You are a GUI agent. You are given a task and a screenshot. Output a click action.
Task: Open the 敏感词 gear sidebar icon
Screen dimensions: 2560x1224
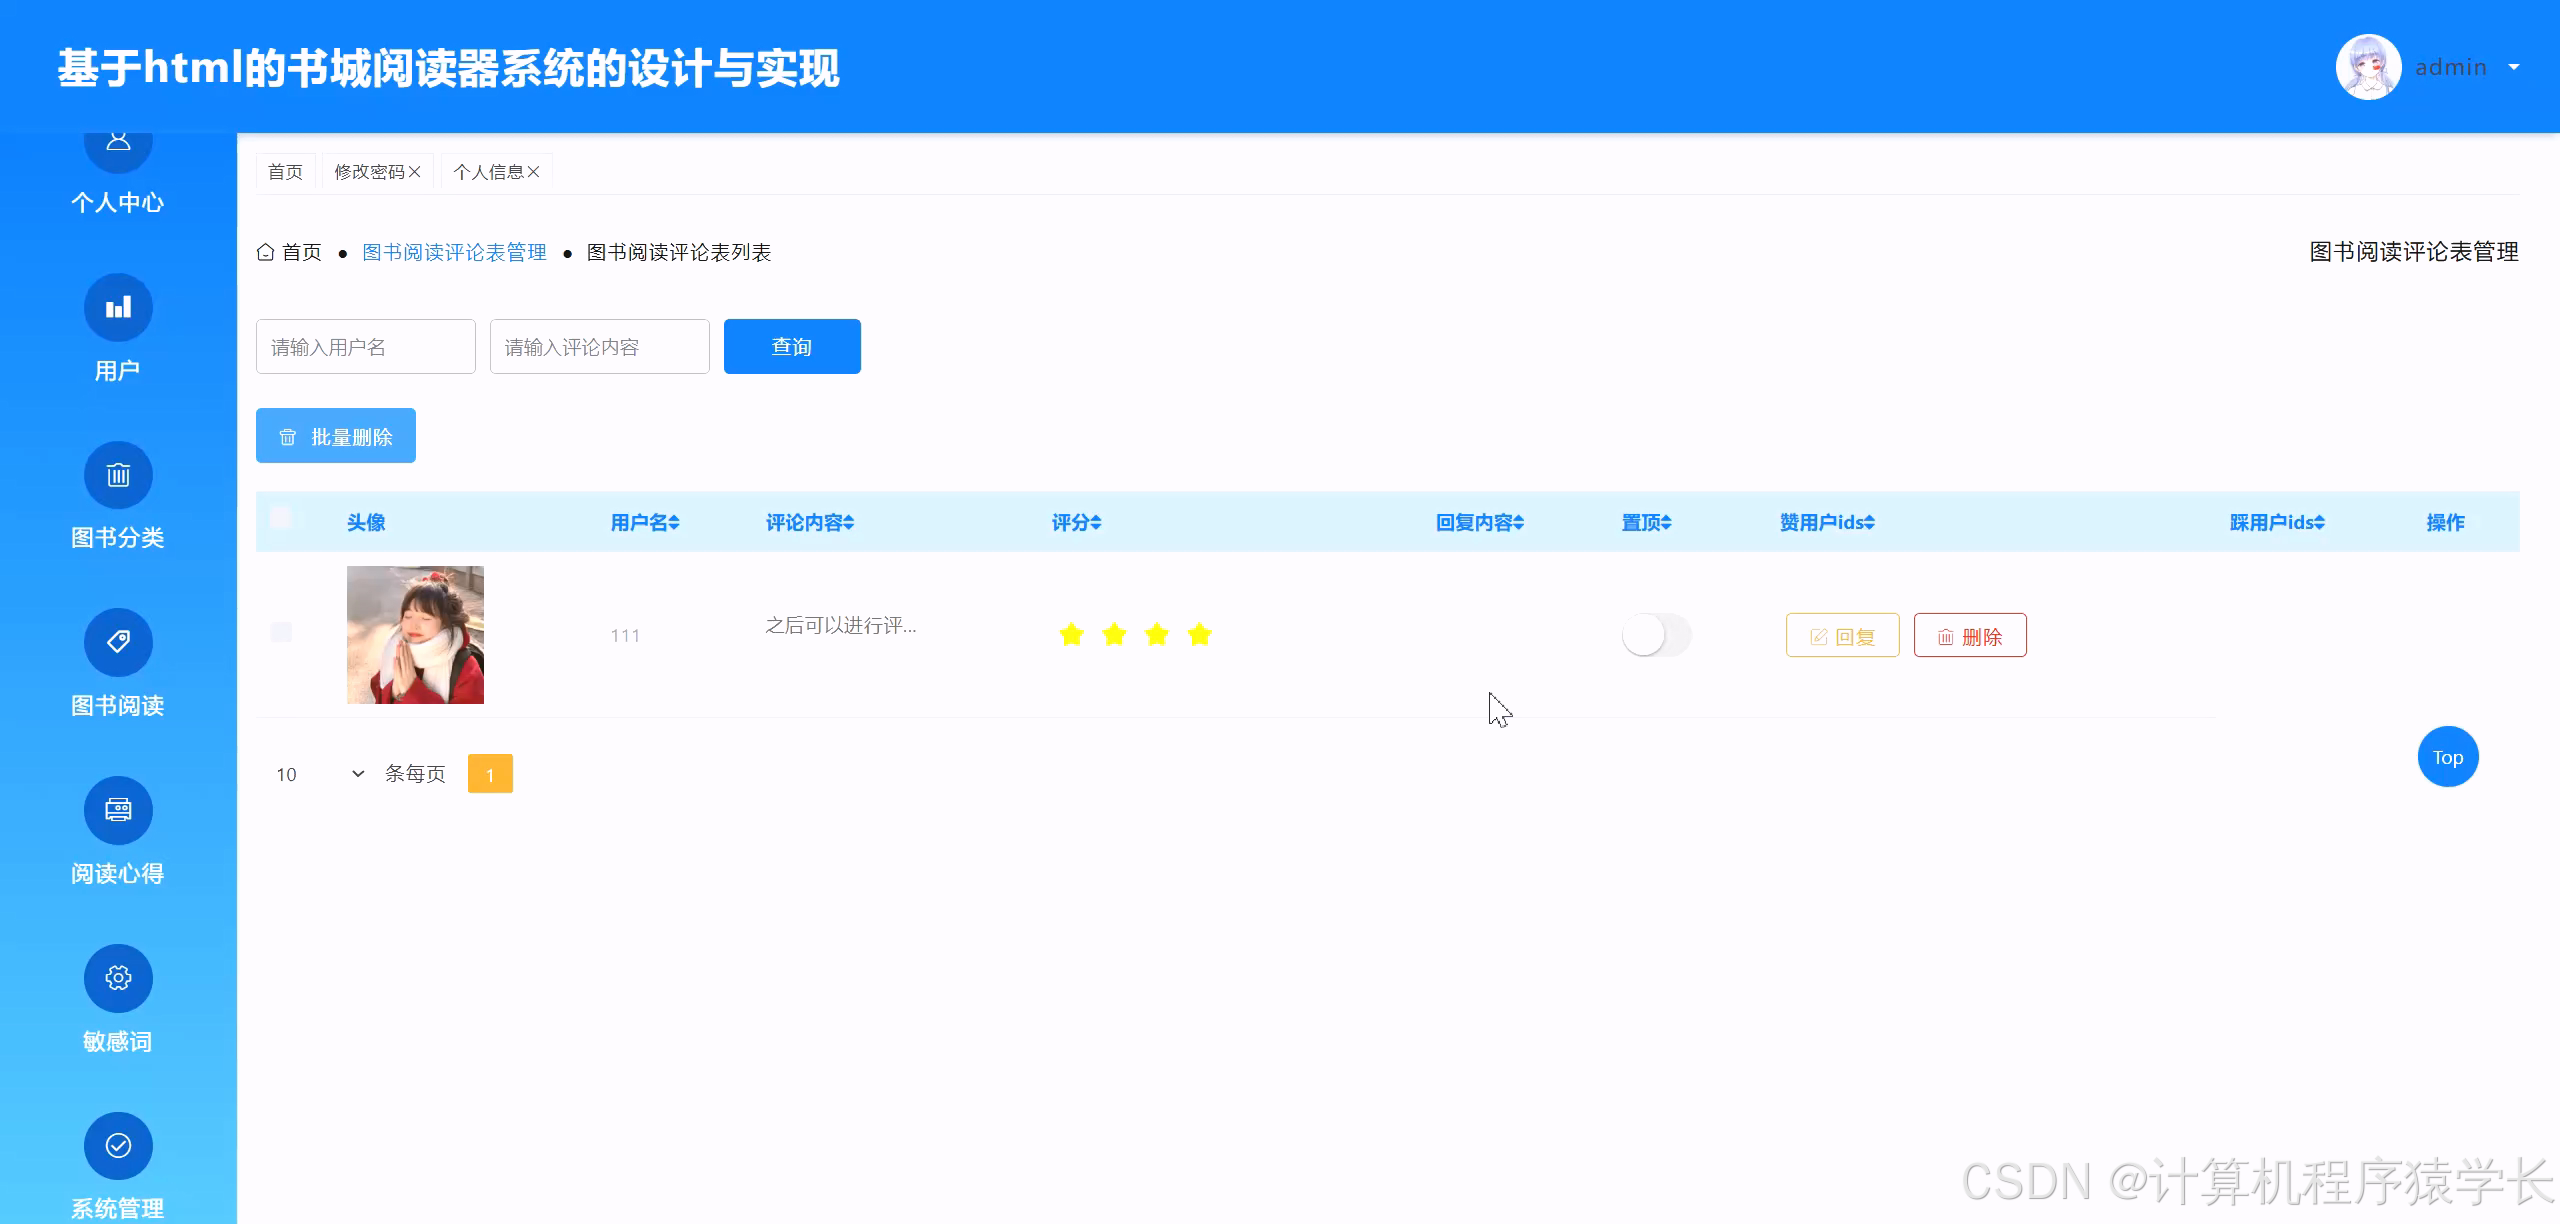click(x=118, y=978)
